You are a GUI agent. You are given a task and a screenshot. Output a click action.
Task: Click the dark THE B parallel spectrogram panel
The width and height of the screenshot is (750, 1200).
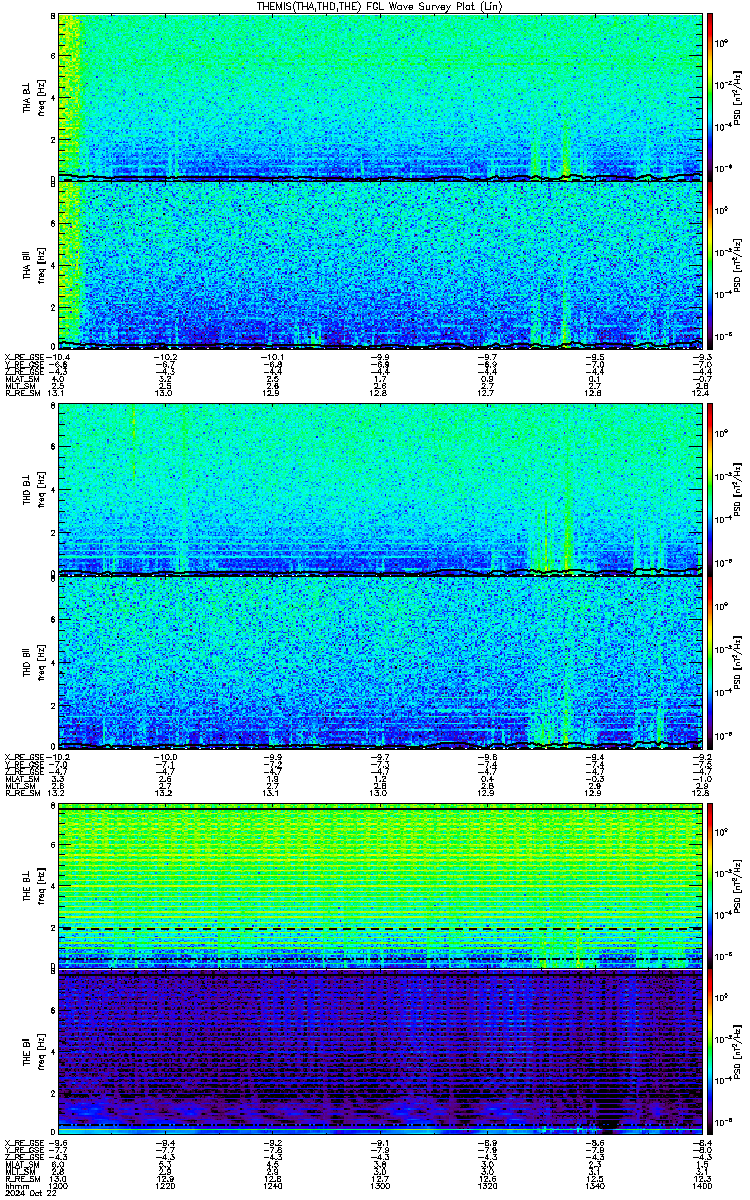coord(379,1051)
